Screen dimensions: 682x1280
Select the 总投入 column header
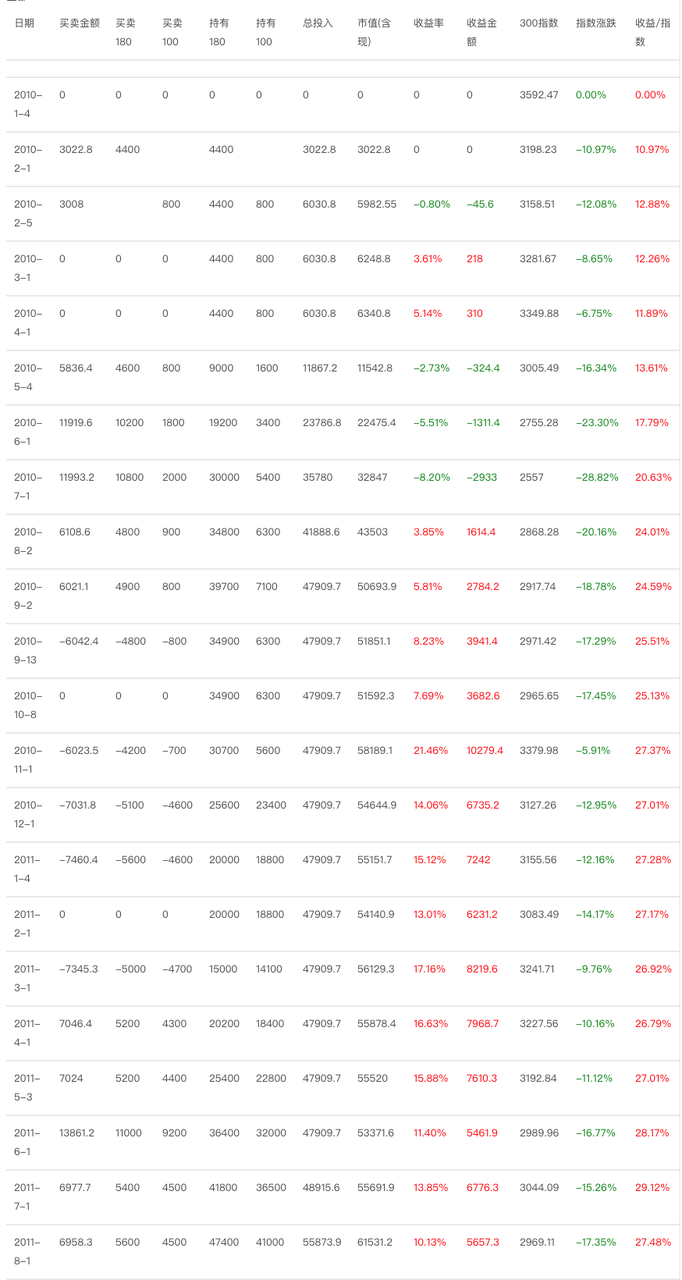click(318, 23)
